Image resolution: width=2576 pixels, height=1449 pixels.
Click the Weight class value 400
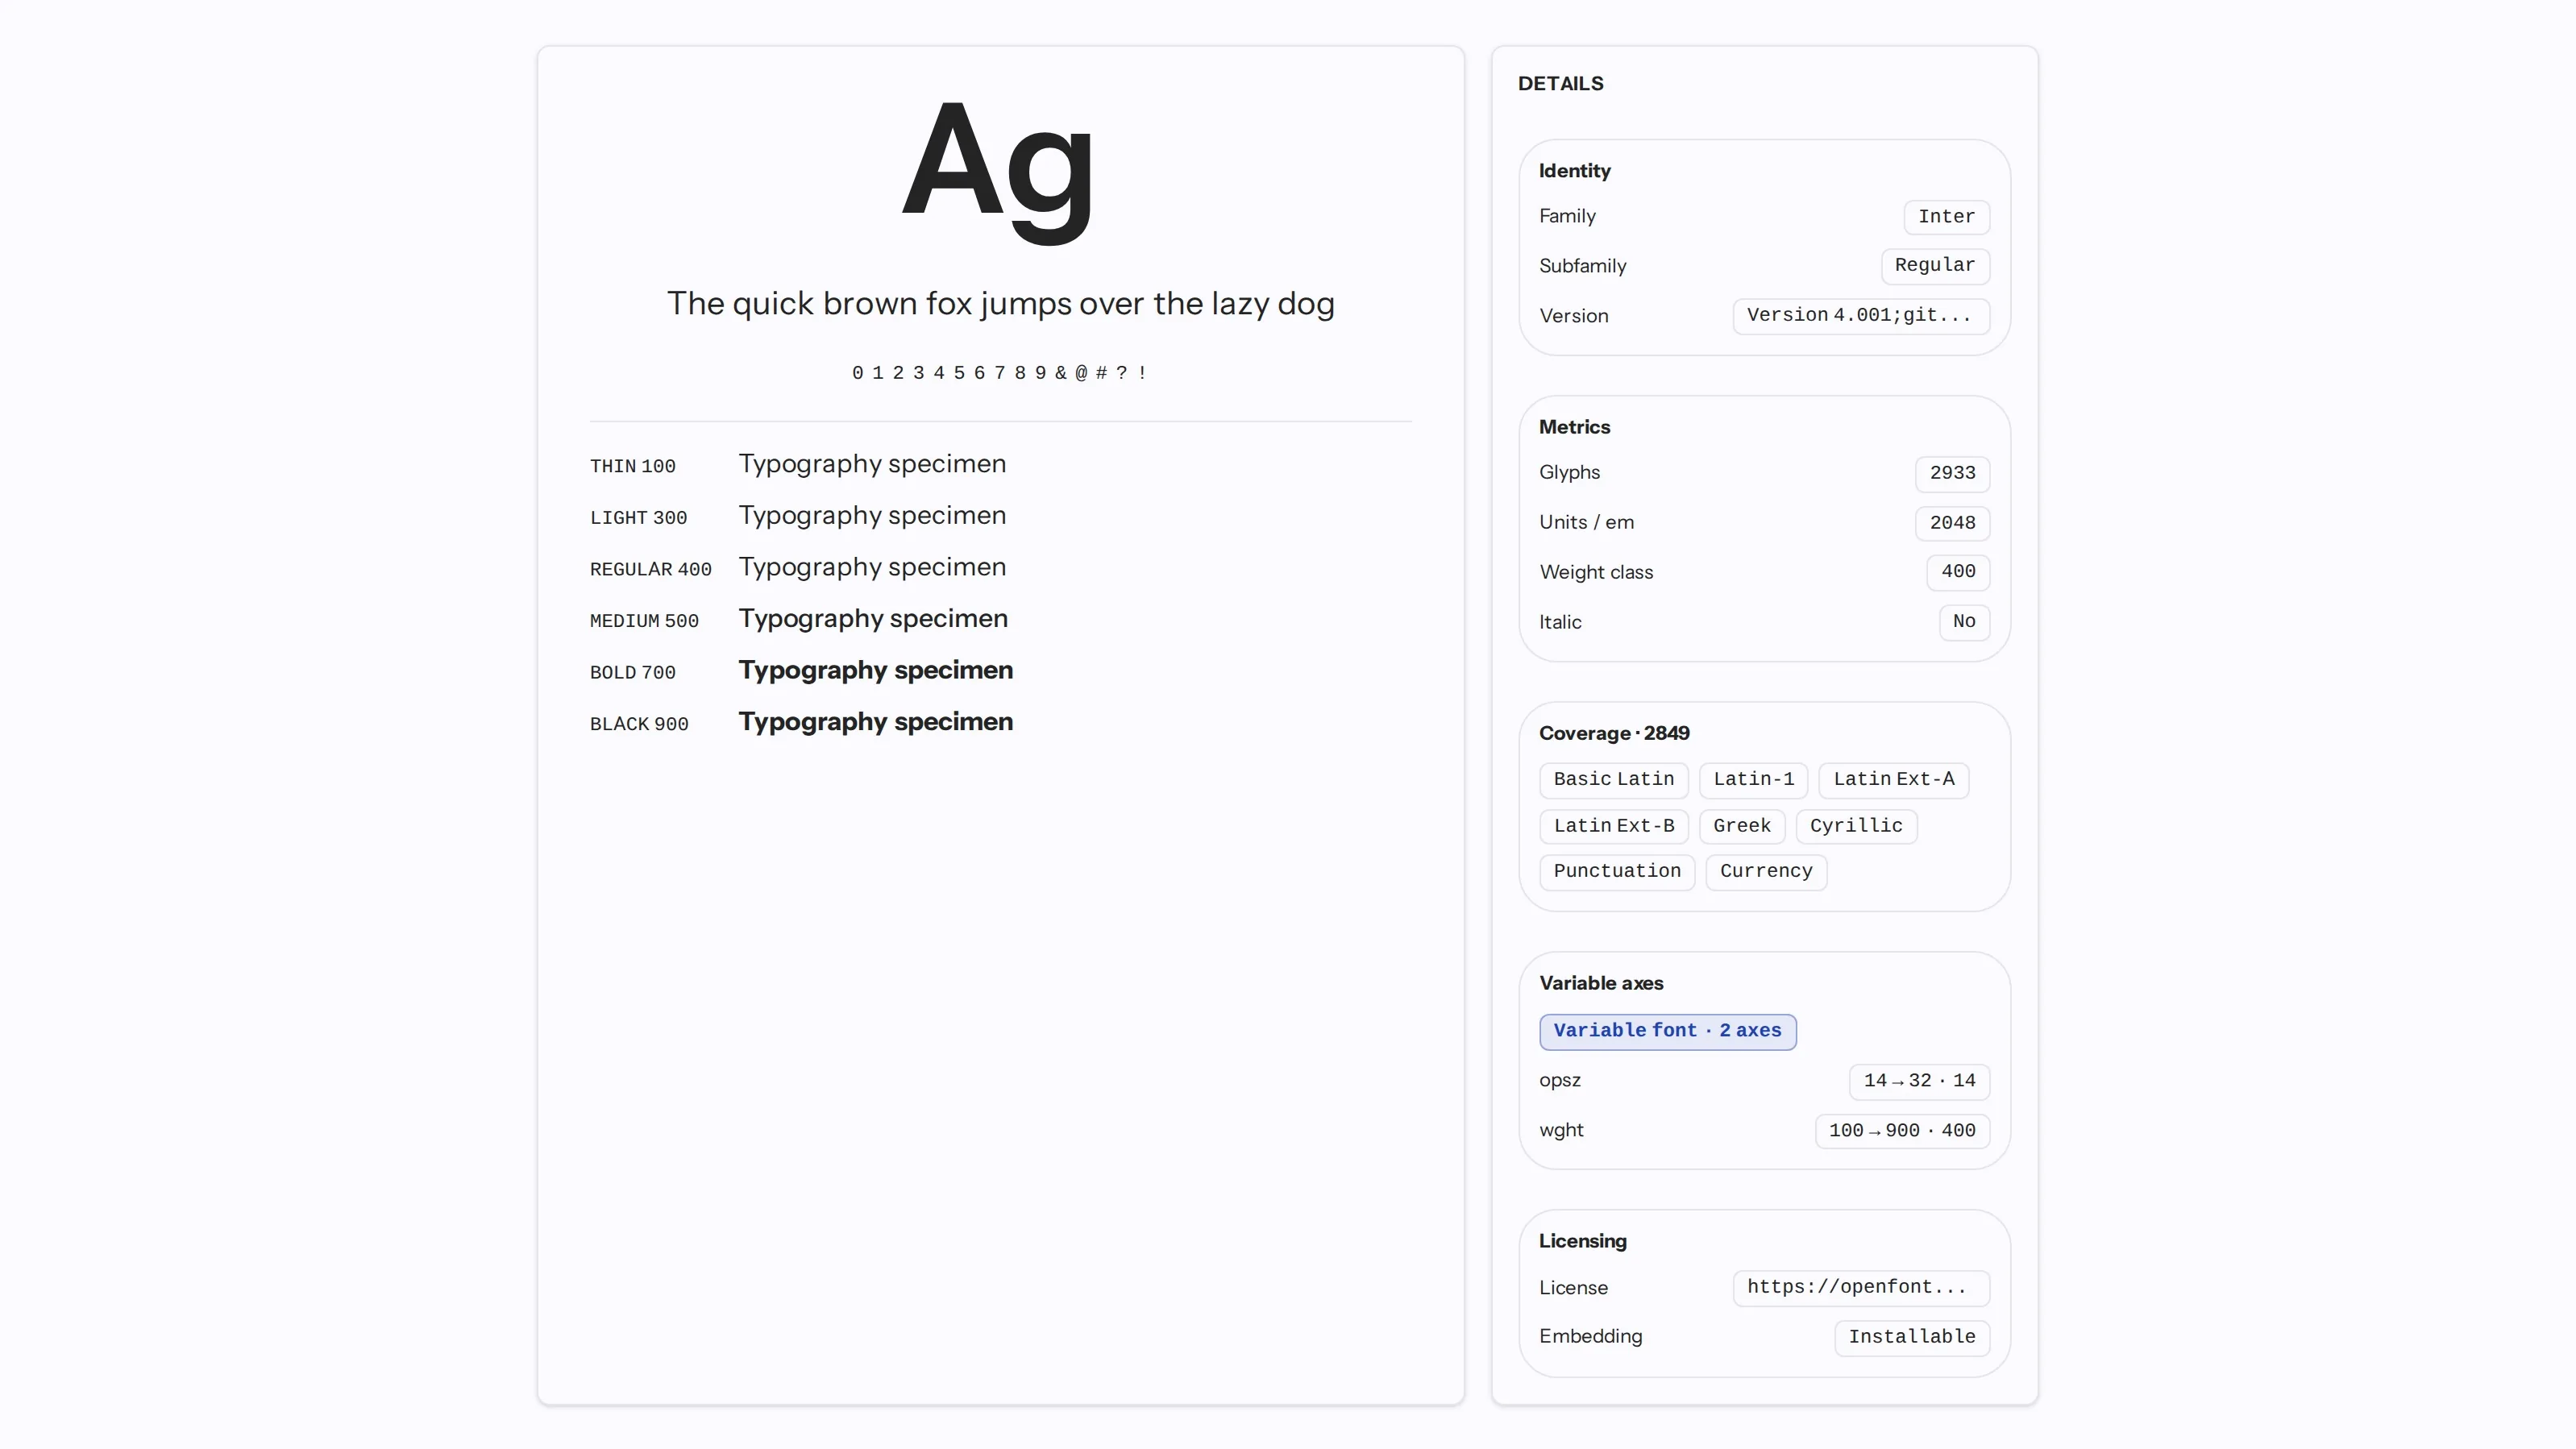(x=1958, y=572)
